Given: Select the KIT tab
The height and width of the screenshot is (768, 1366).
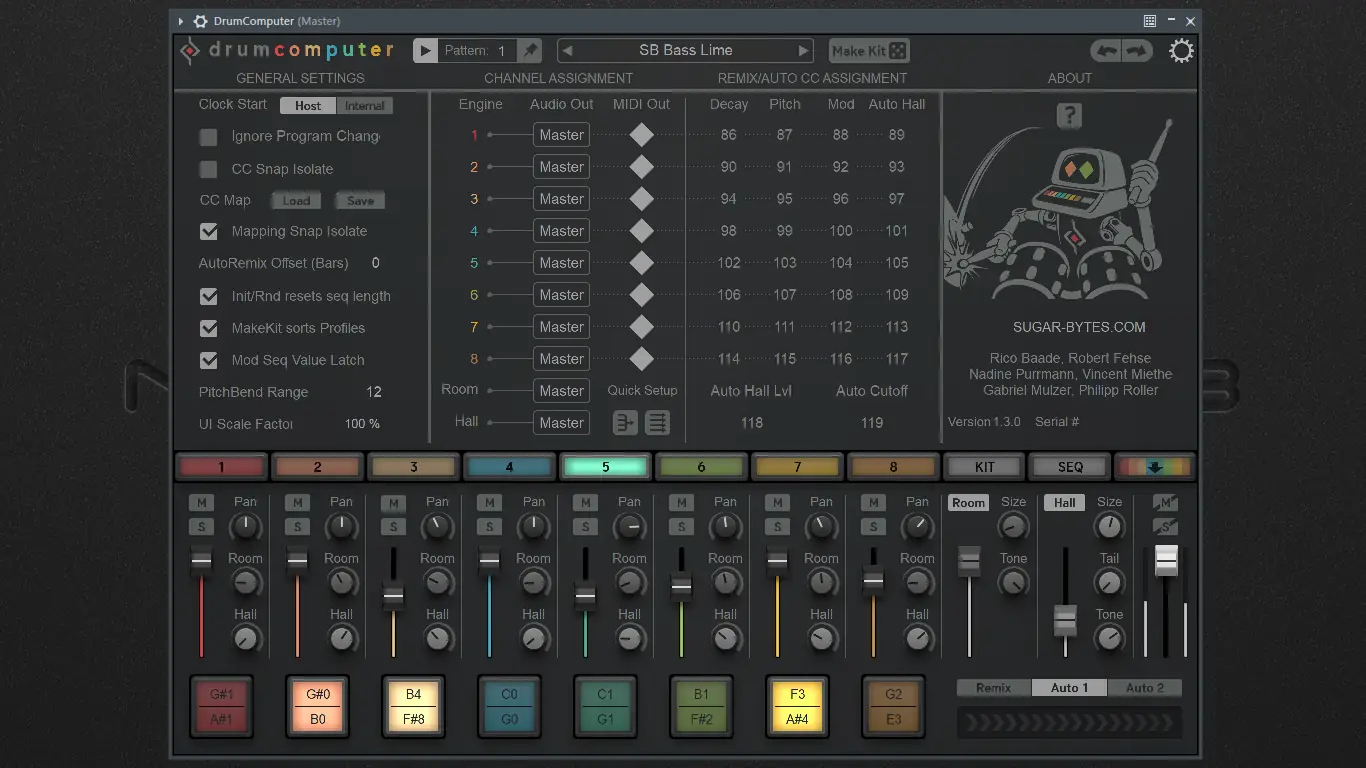Looking at the screenshot, I should pos(985,467).
